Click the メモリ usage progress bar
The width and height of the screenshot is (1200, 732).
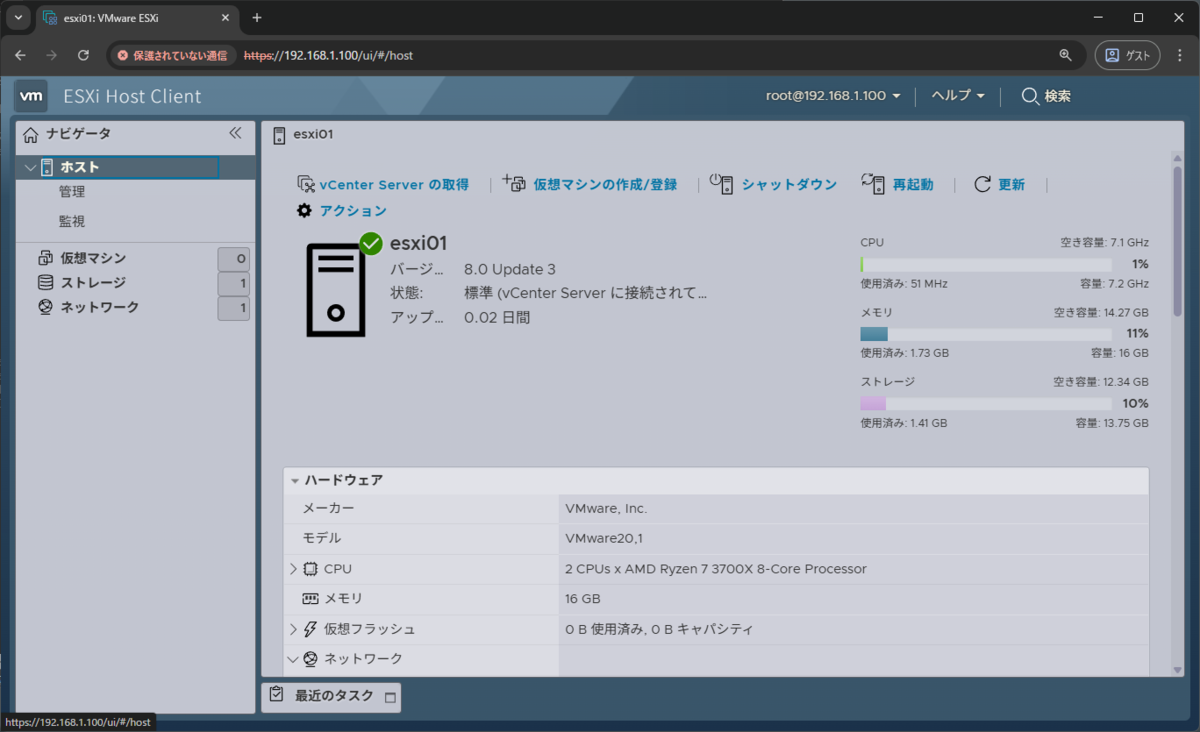[x=985, y=334]
